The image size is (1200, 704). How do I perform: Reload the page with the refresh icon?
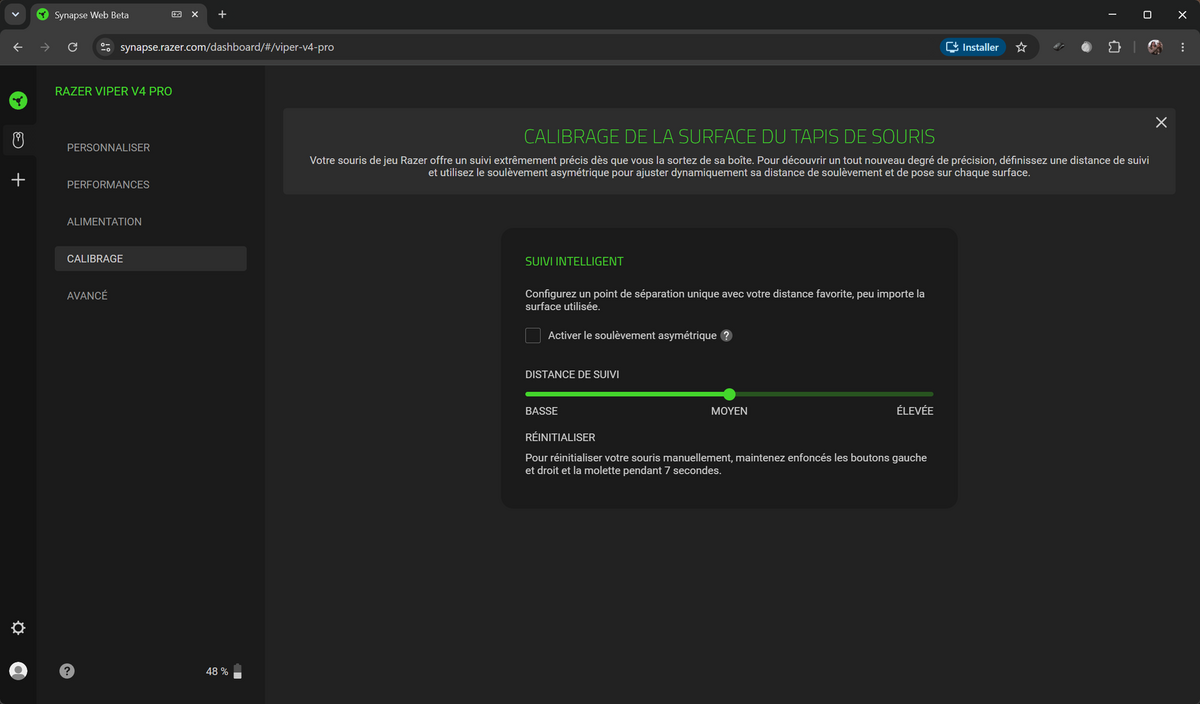(x=72, y=47)
